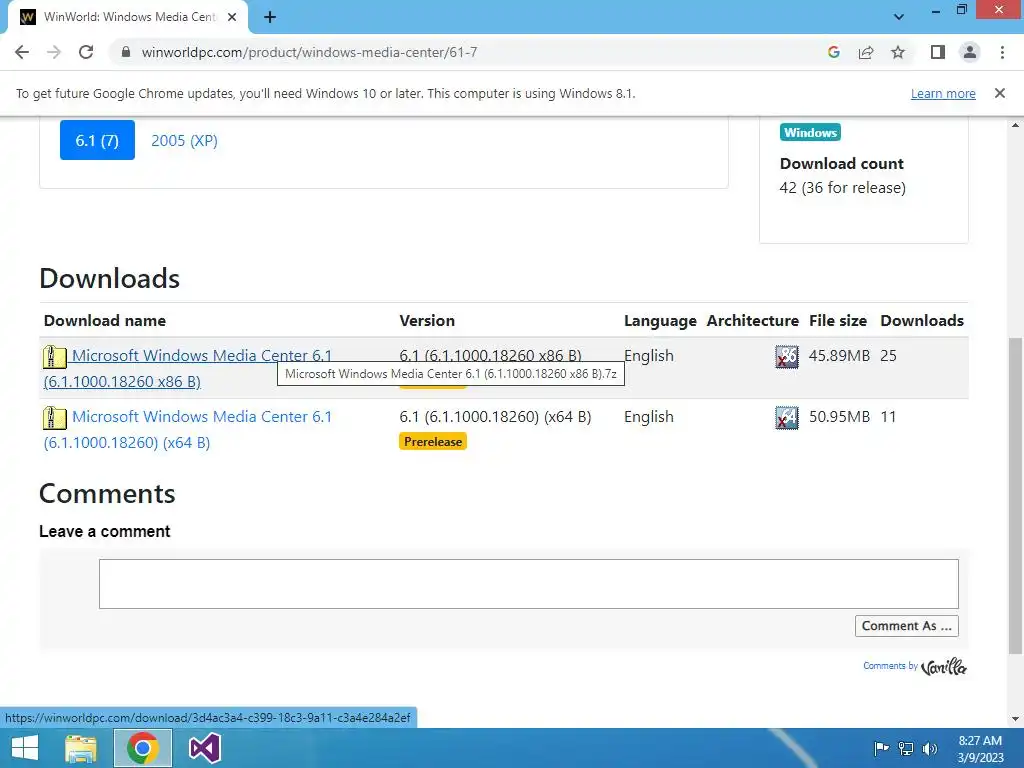Image resolution: width=1024 pixels, height=768 pixels.
Task: Click the x64 architecture icon
Action: tap(786, 417)
